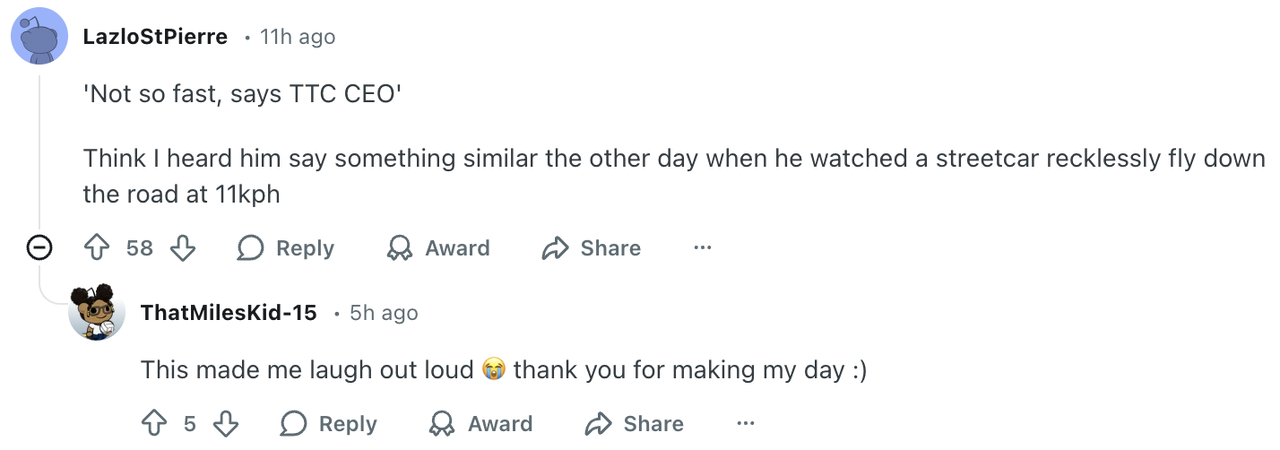Open the '5h ago' reply timestamp
This screenshot has width=1280, height=450.
[x=383, y=313]
